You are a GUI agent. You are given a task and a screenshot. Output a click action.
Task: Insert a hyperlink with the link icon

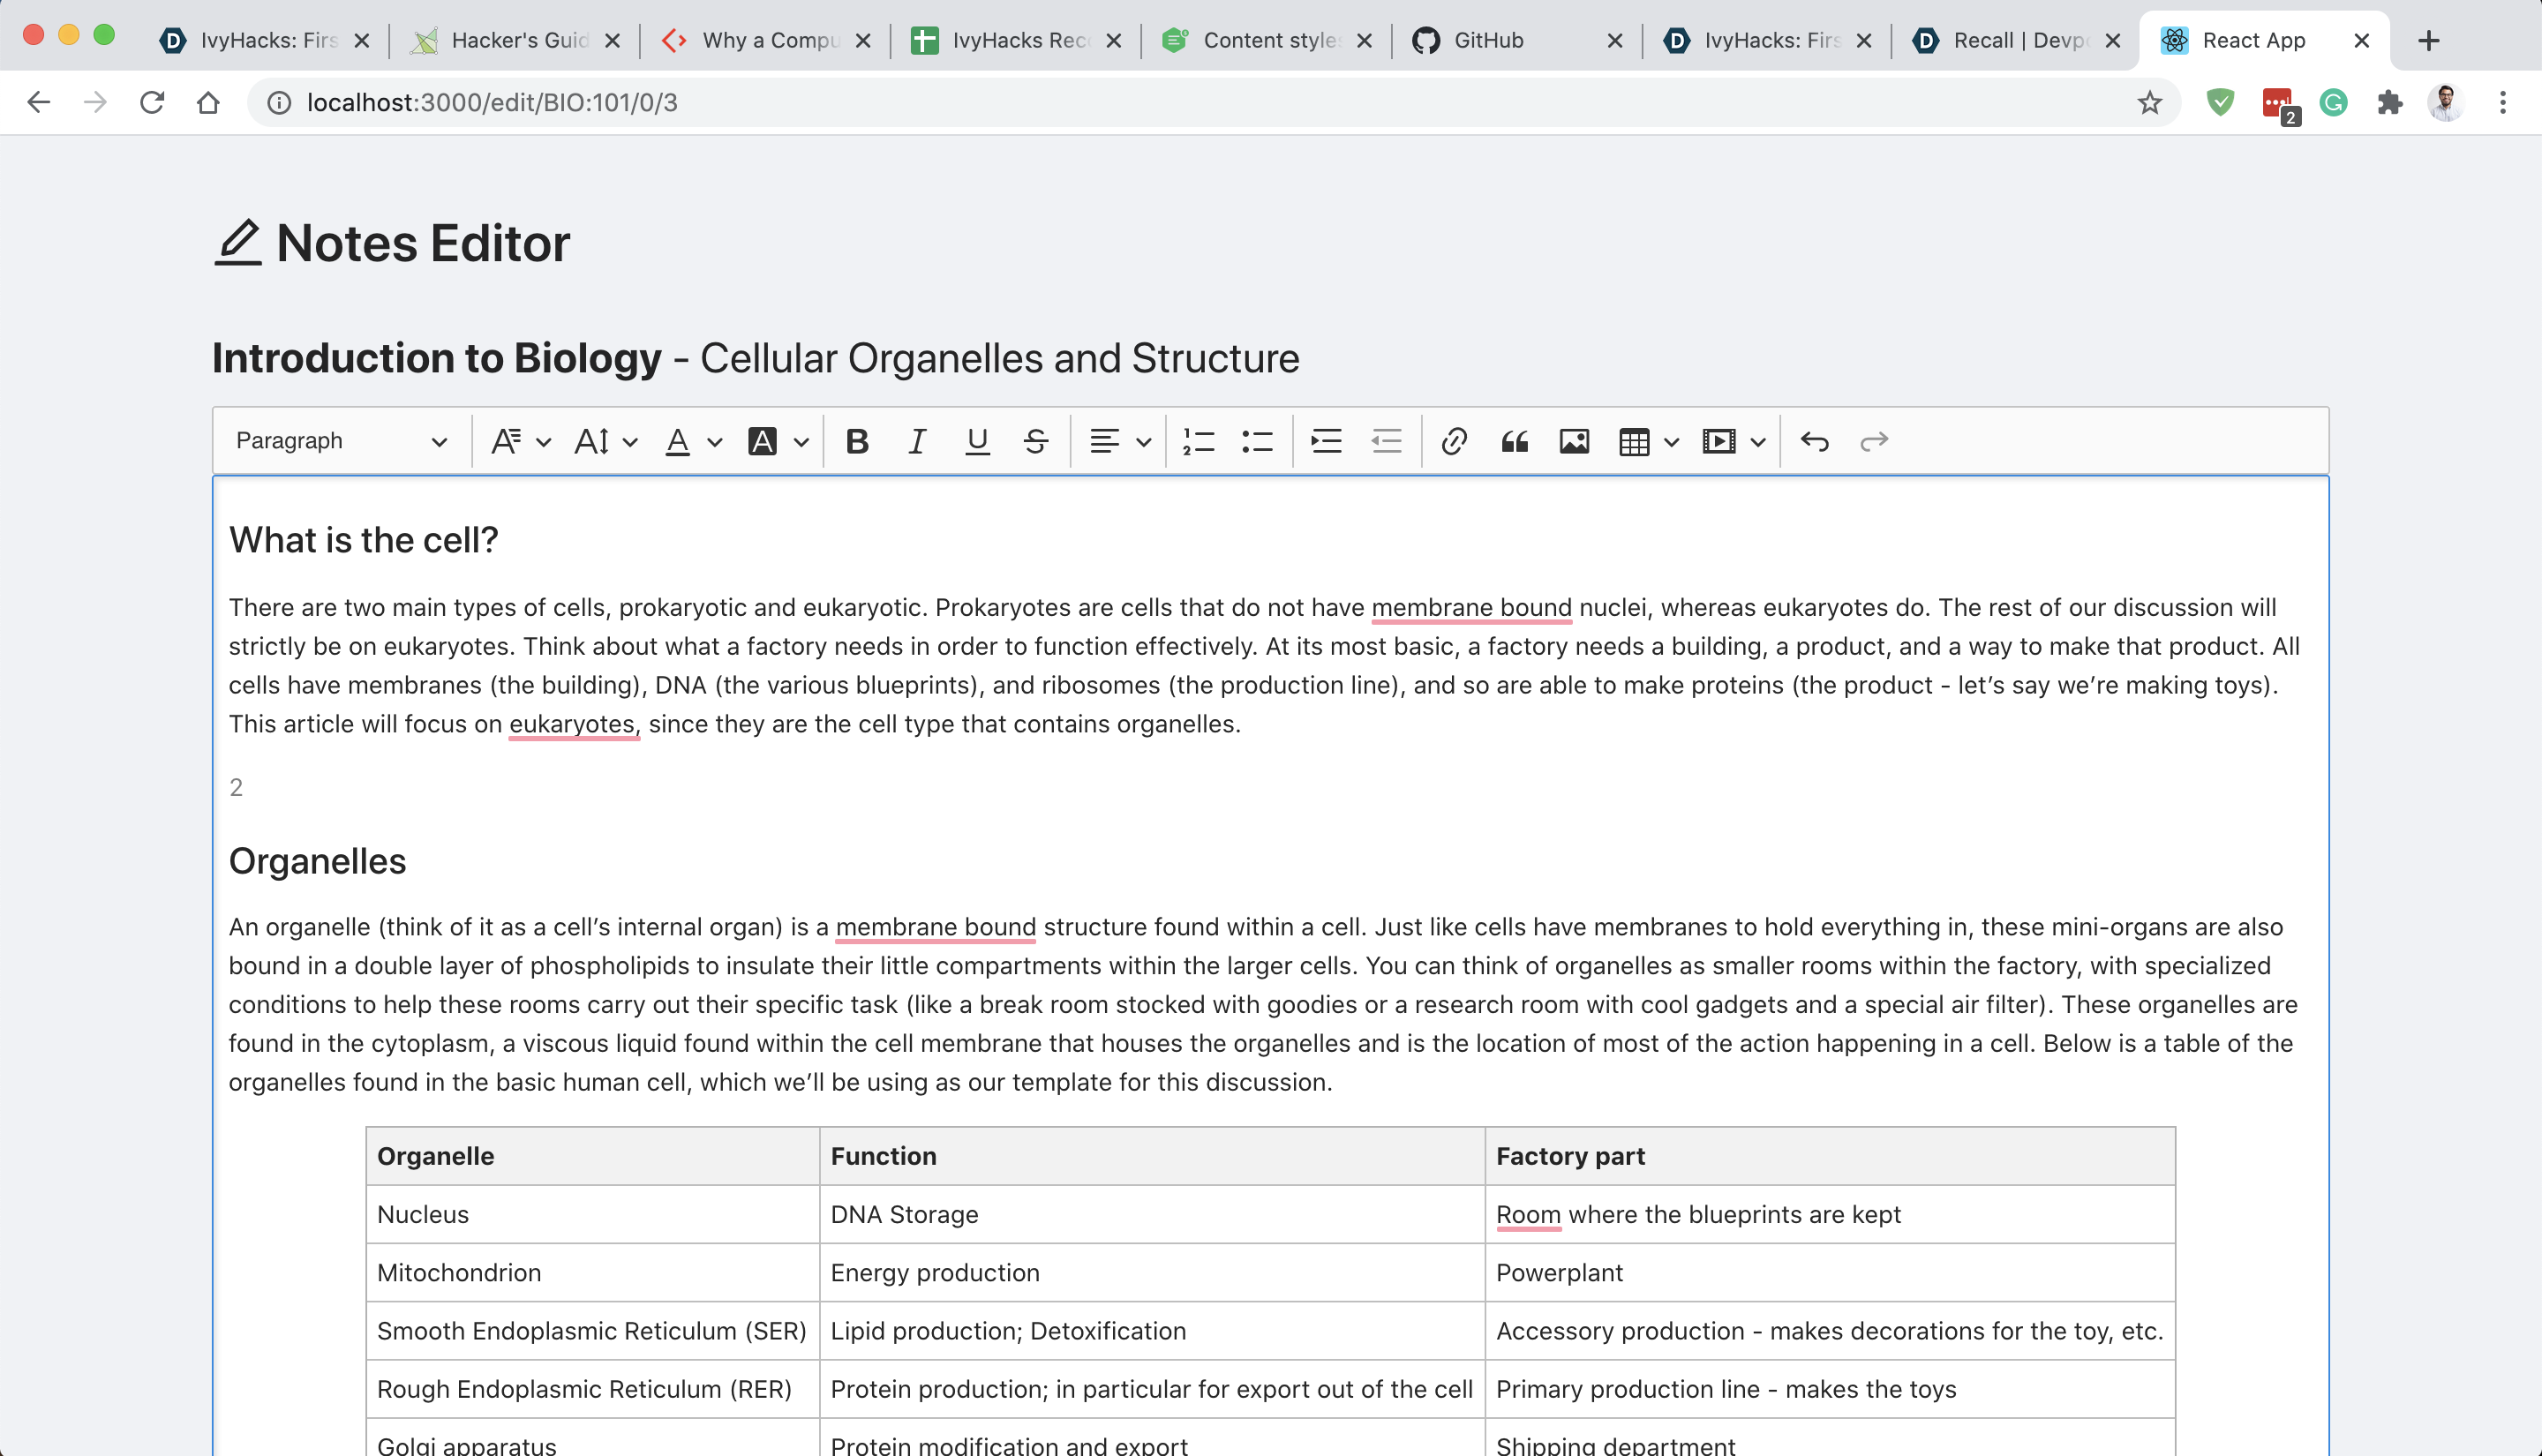coord(1454,441)
